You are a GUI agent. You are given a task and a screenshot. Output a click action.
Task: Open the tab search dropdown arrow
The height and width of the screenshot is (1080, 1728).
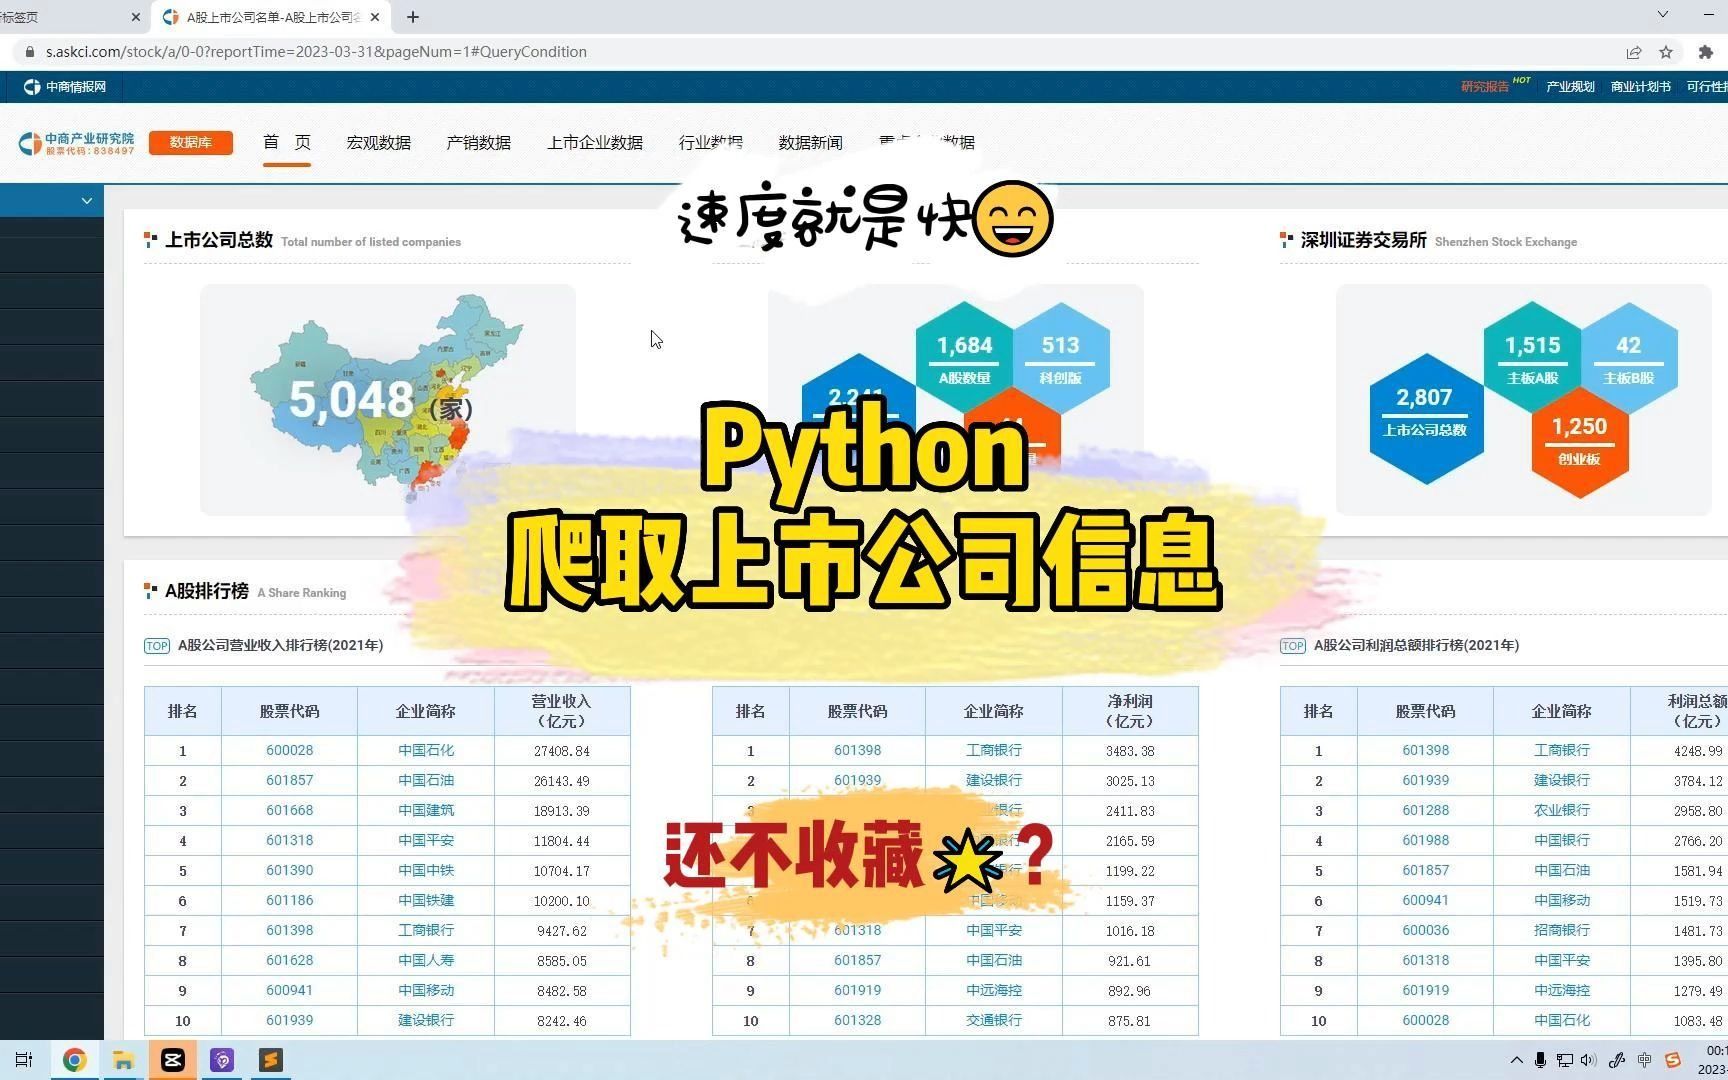1663,15
